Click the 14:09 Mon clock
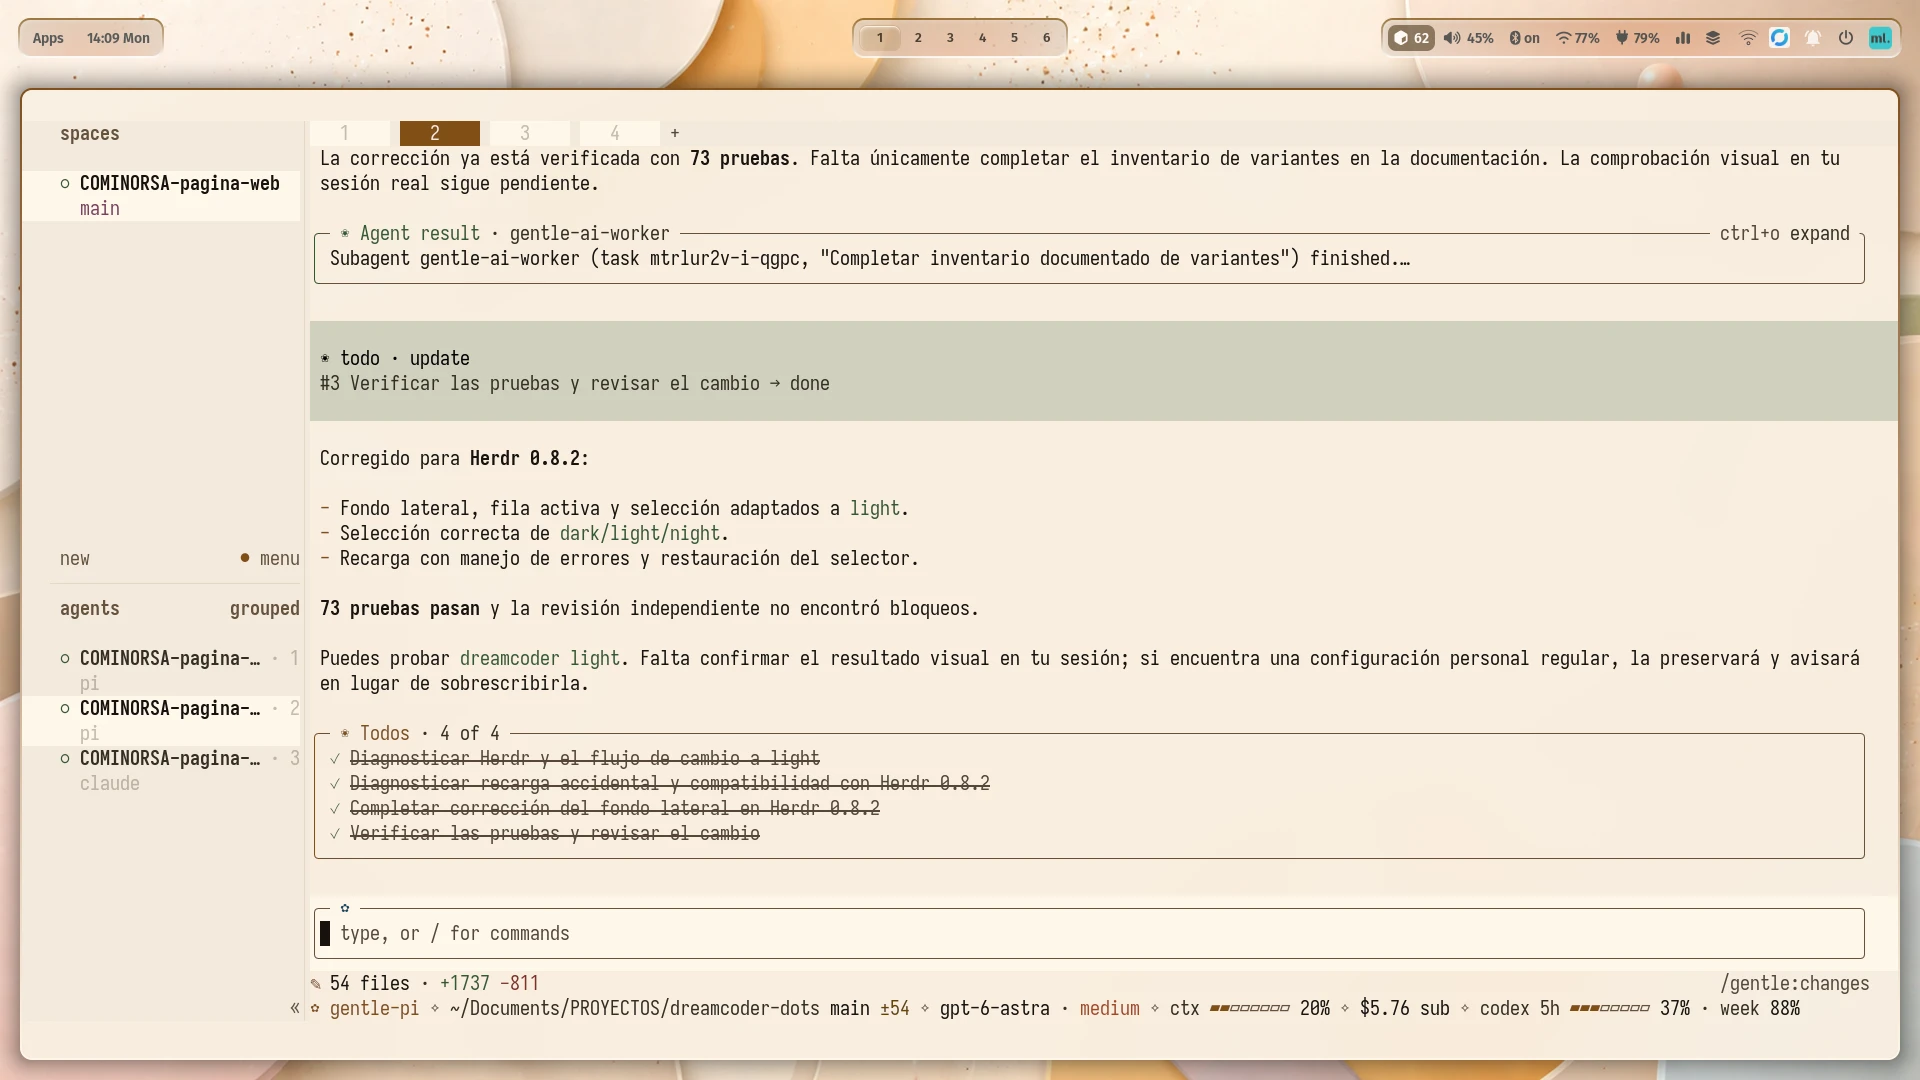The height and width of the screenshot is (1080, 1920). coord(118,38)
